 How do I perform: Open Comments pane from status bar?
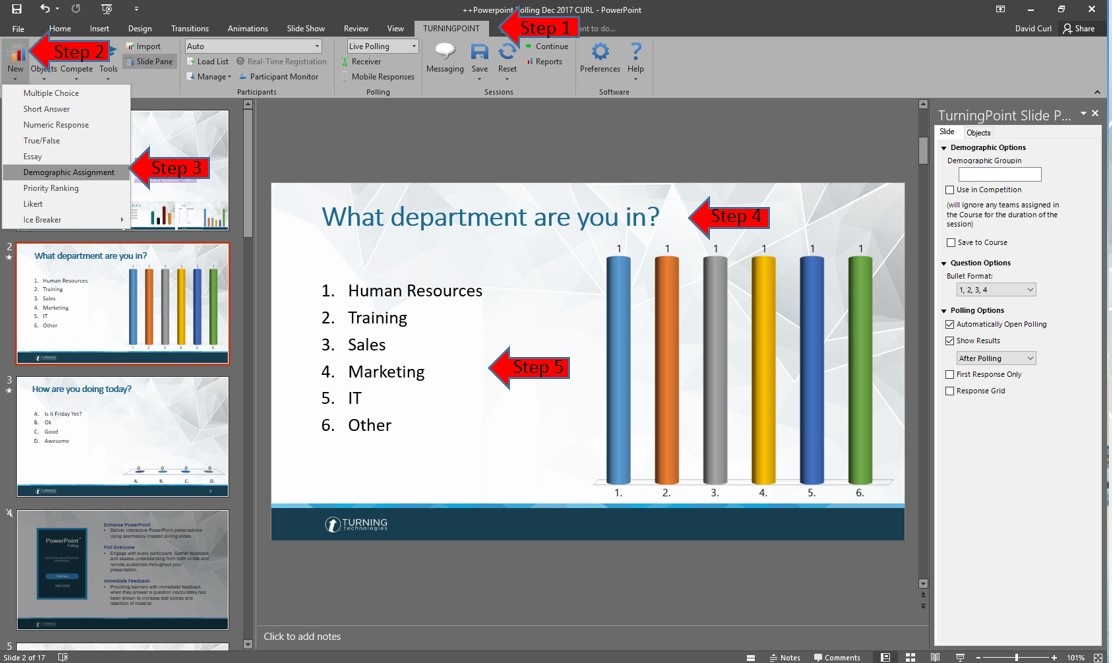pos(837,657)
